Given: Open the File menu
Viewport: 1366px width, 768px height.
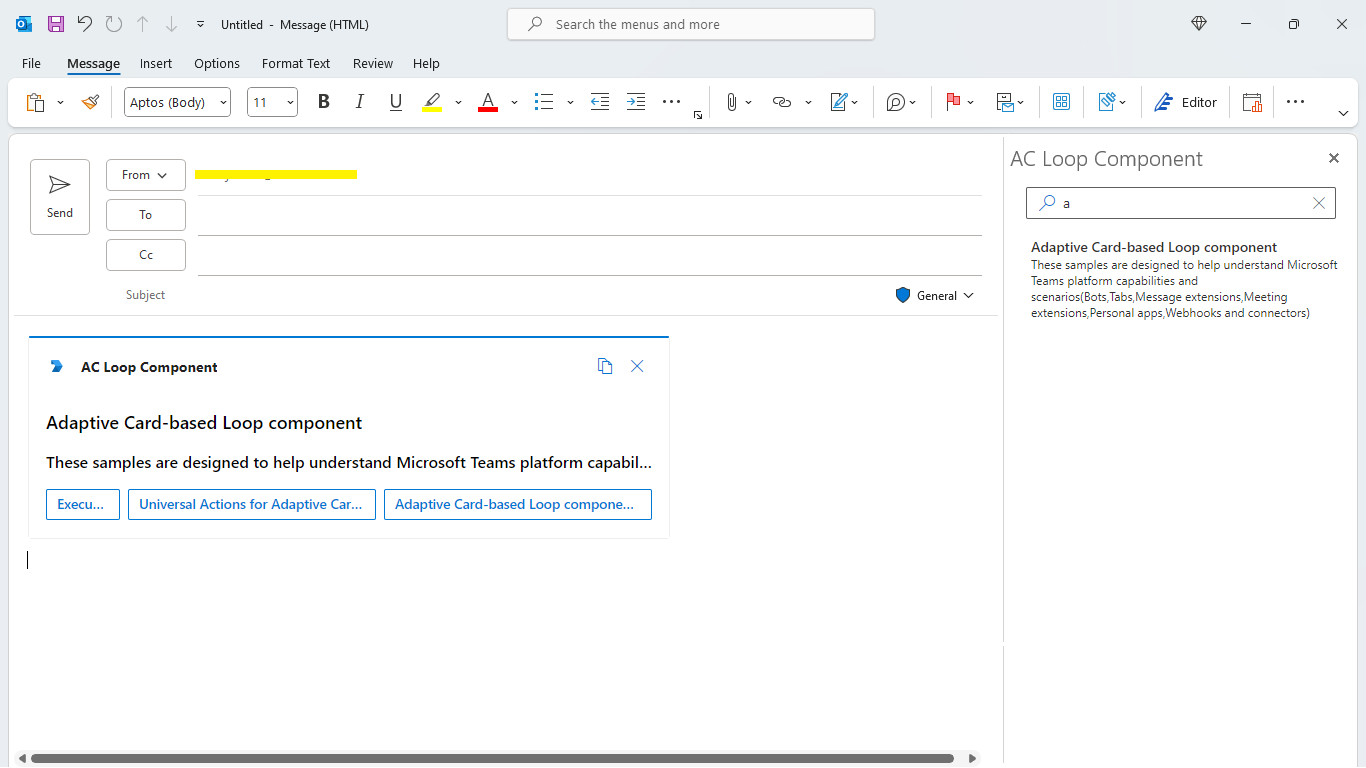Looking at the screenshot, I should [x=31, y=63].
